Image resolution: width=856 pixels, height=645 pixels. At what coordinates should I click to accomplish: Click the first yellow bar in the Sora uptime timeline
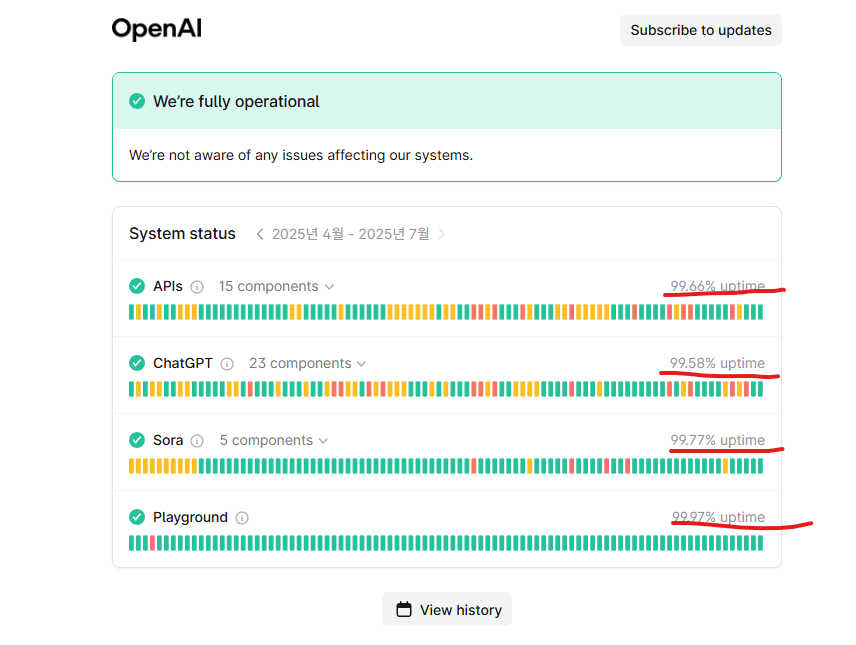132,466
